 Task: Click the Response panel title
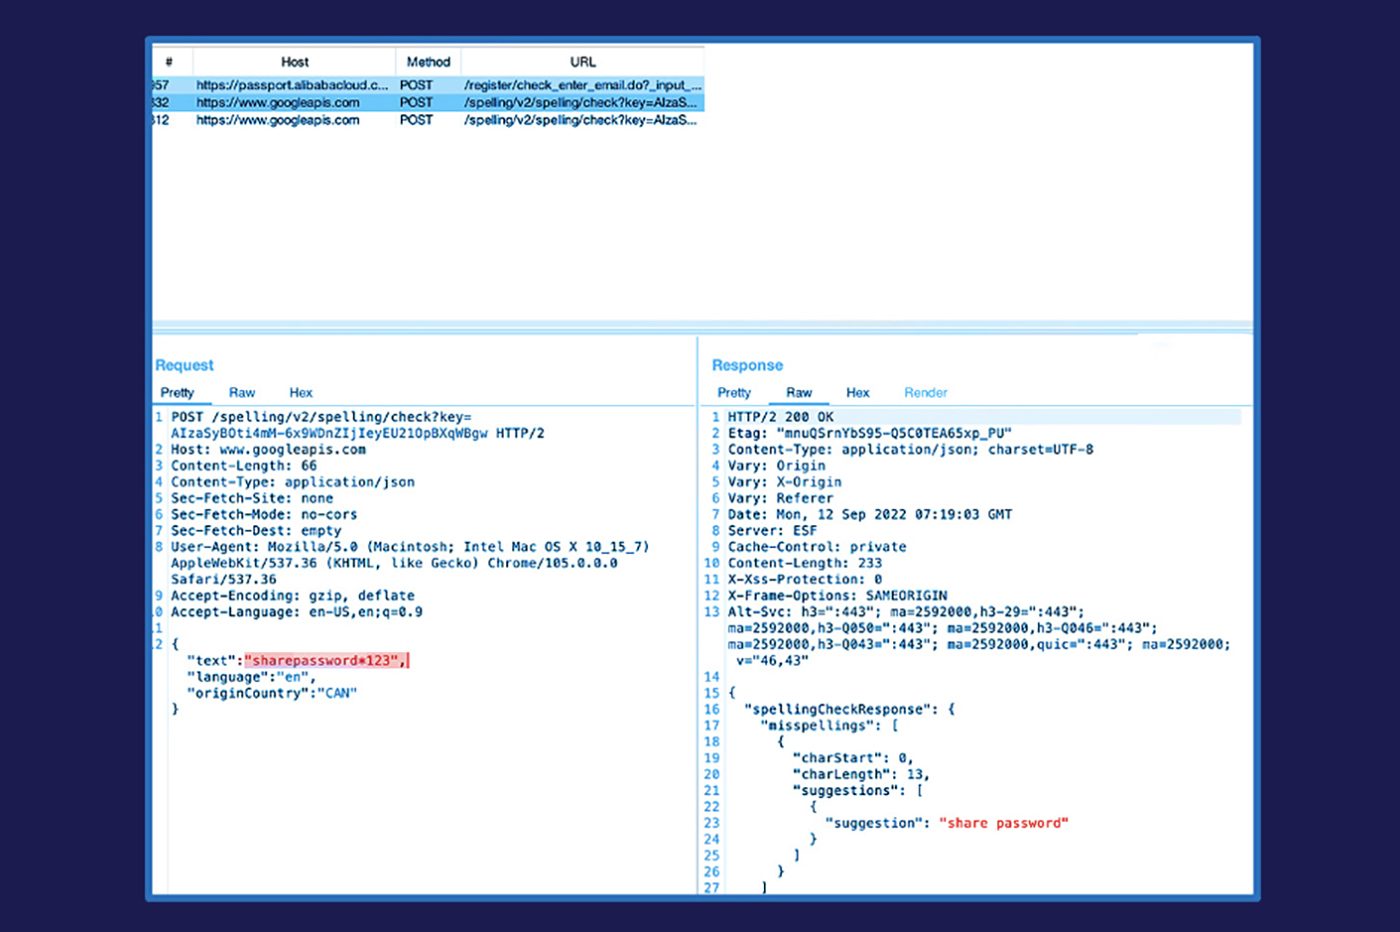(x=747, y=365)
